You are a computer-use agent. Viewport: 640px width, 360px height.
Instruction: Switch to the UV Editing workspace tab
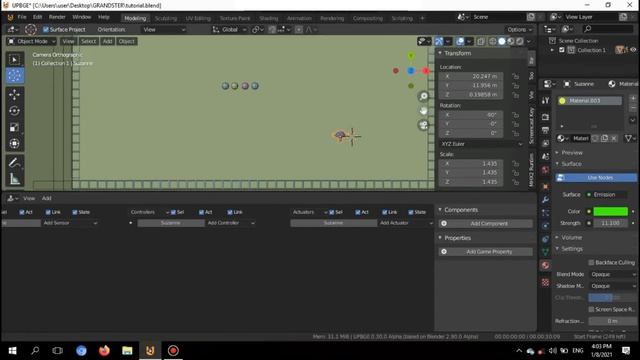(x=198, y=18)
